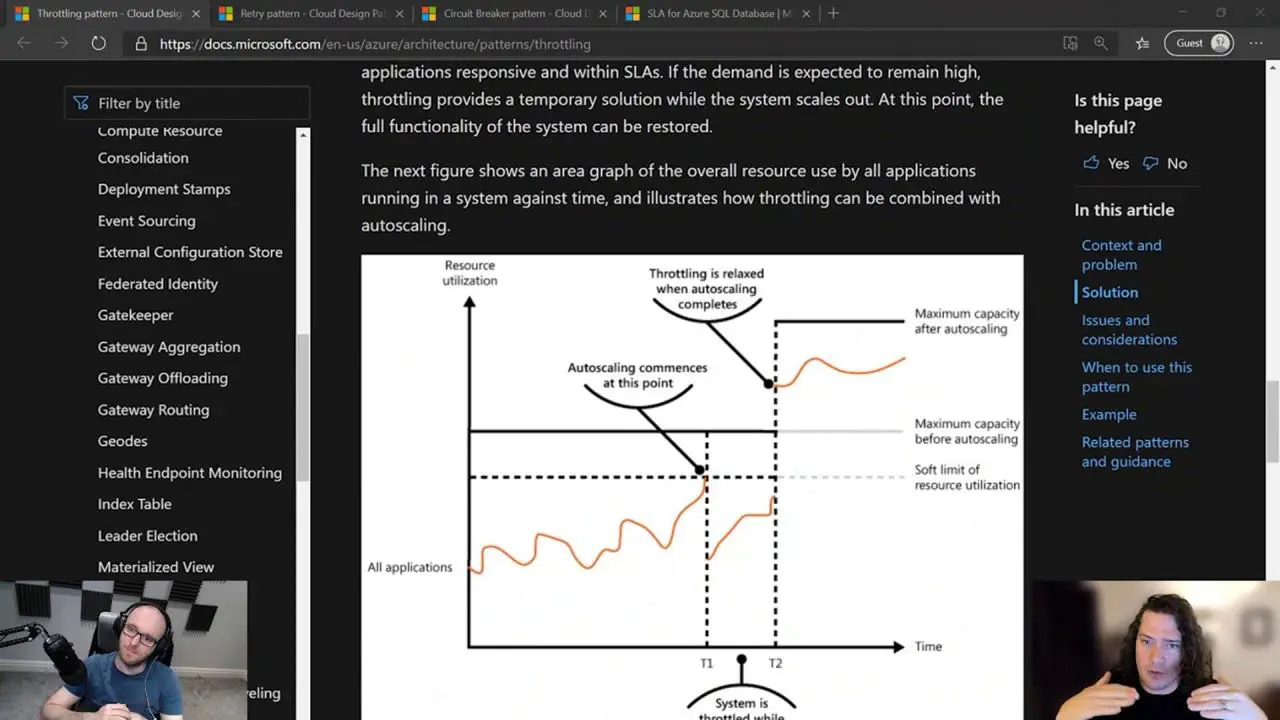
Task: Open a new tab with the plus icon
Action: click(833, 13)
